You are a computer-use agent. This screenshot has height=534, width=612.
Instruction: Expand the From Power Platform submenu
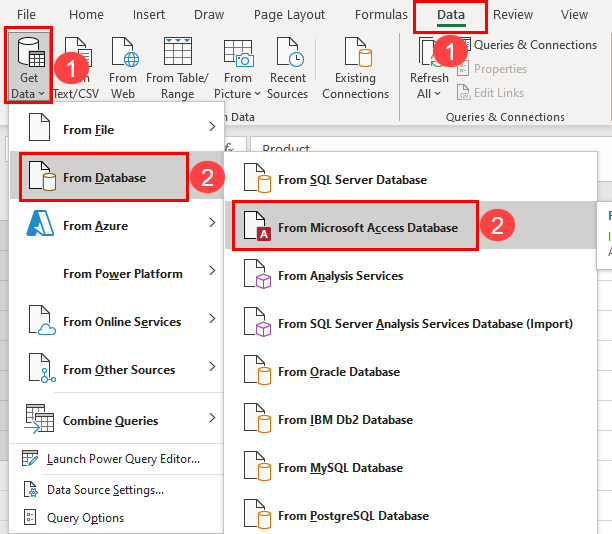coord(116,273)
